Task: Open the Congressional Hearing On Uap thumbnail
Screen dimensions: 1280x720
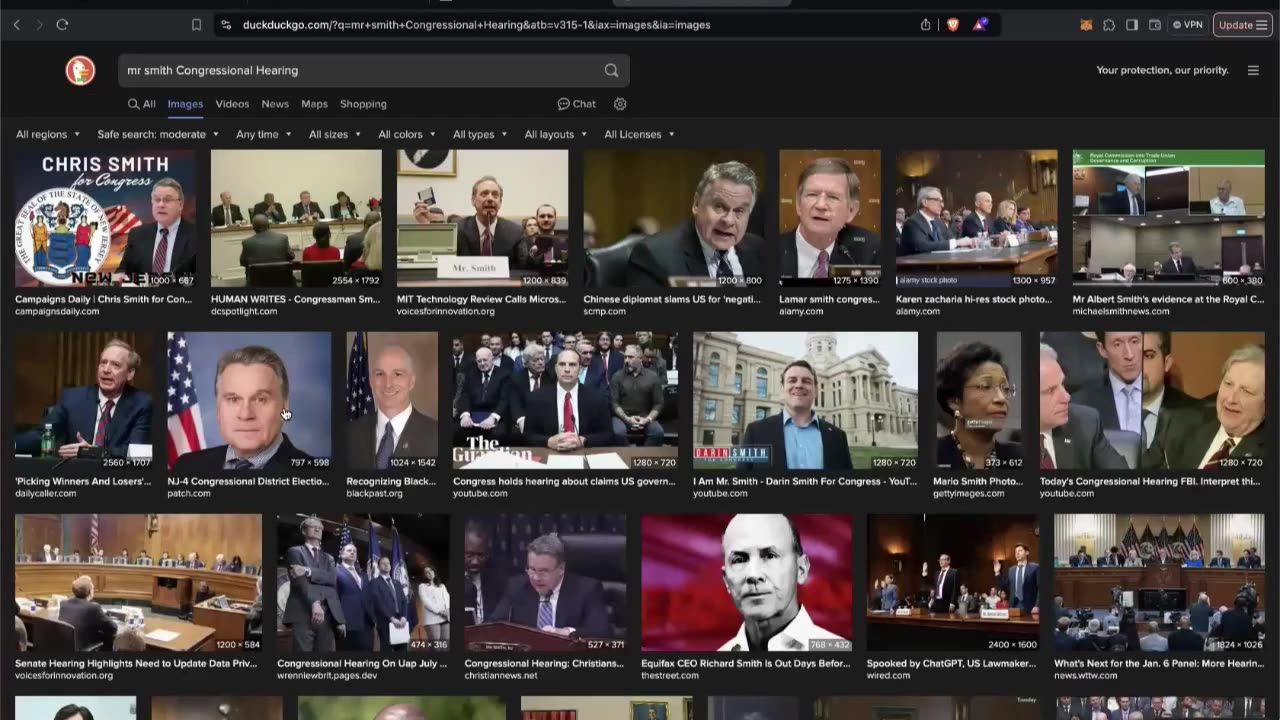Action: (x=363, y=583)
